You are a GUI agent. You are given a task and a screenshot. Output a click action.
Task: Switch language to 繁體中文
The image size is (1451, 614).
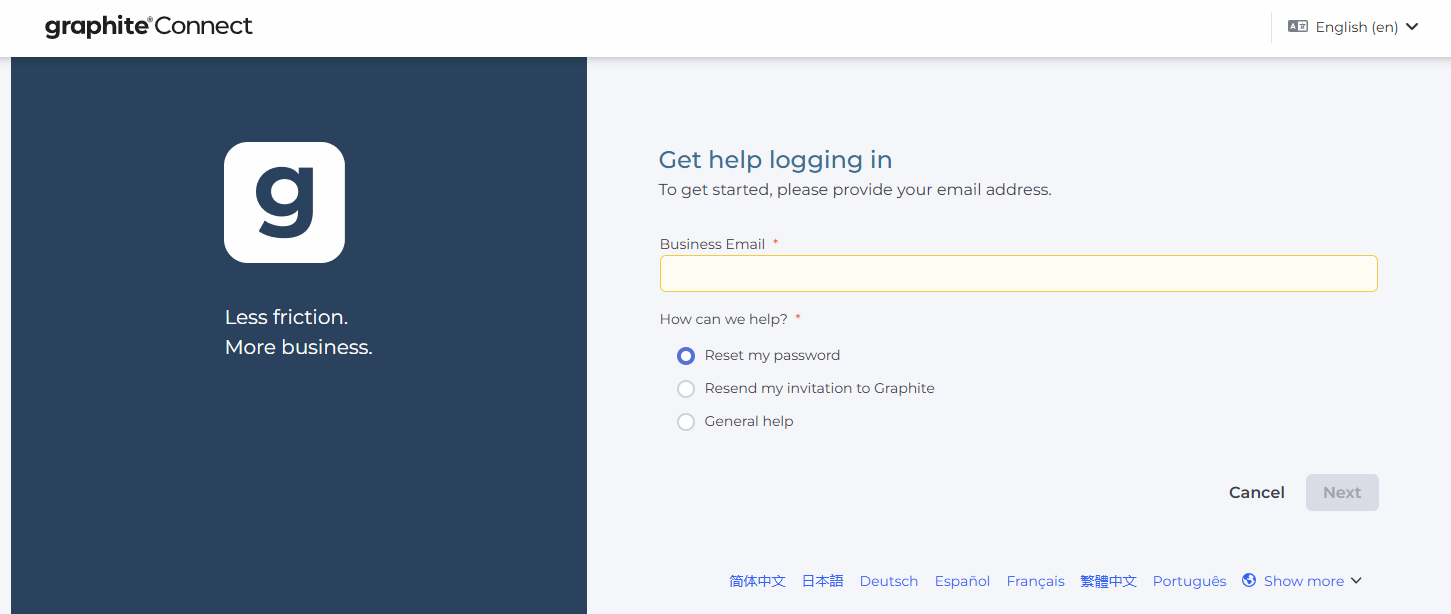point(1108,581)
